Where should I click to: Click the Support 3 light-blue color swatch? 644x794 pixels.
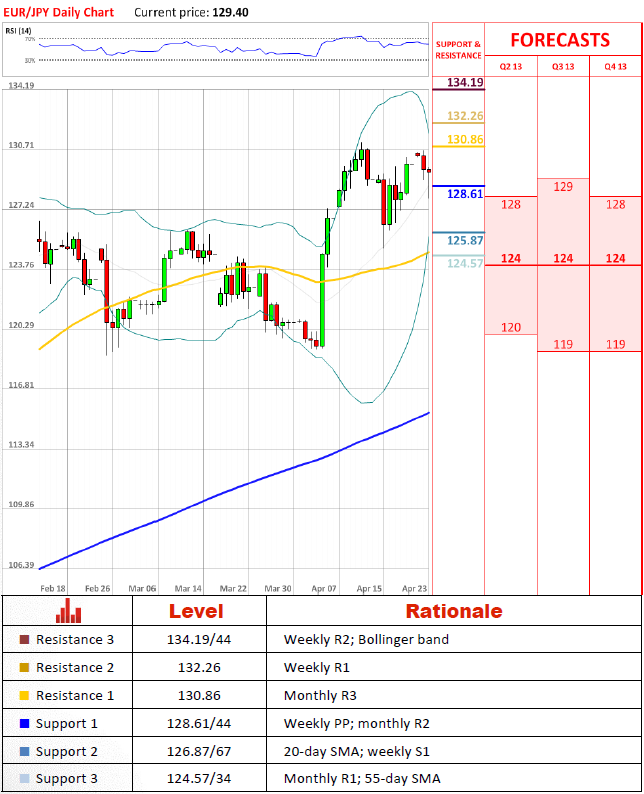[24, 778]
